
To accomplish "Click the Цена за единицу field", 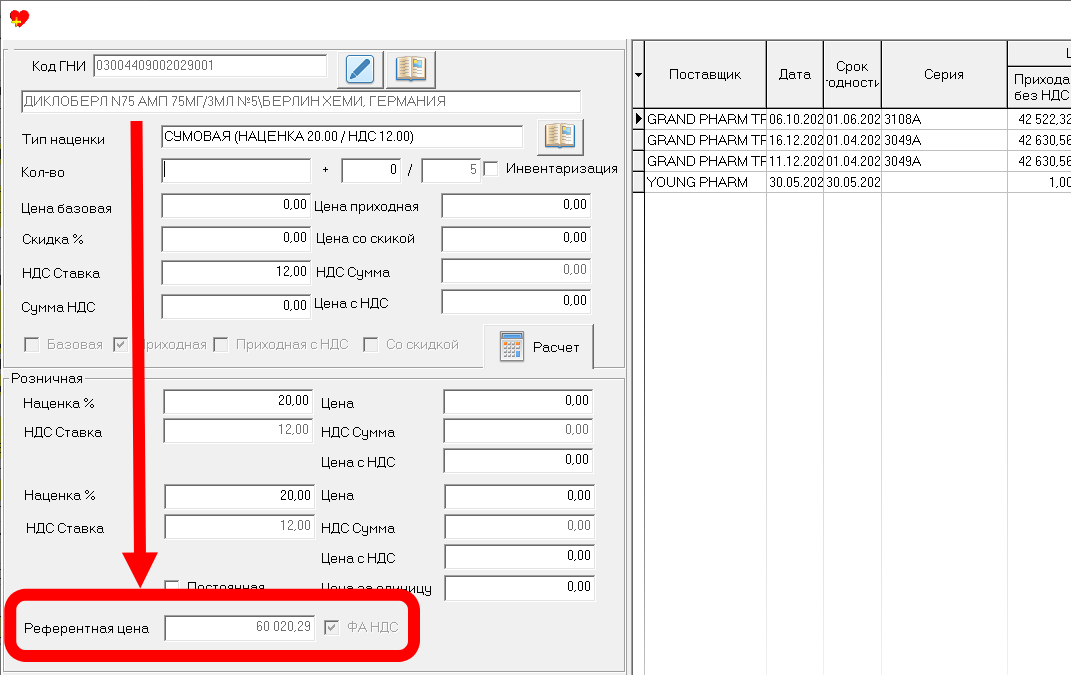I will point(519,588).
